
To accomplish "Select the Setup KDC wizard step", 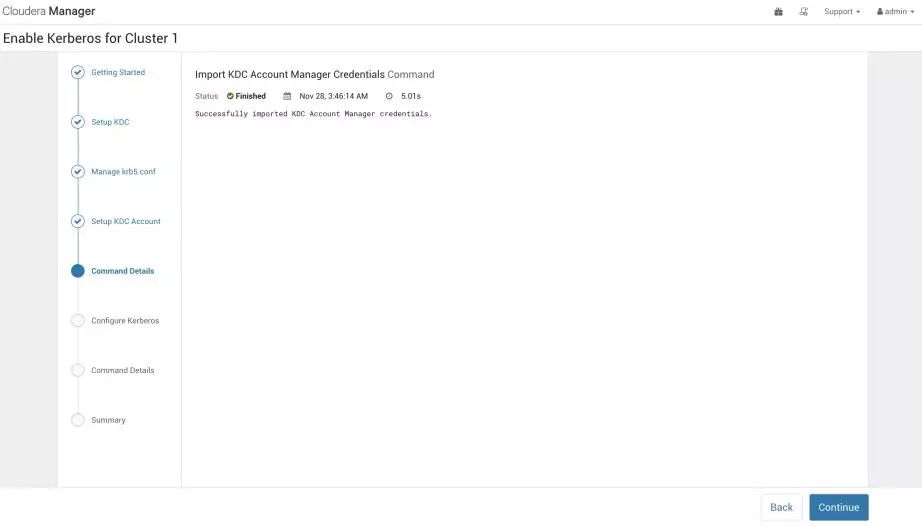I will click(110, 122).
